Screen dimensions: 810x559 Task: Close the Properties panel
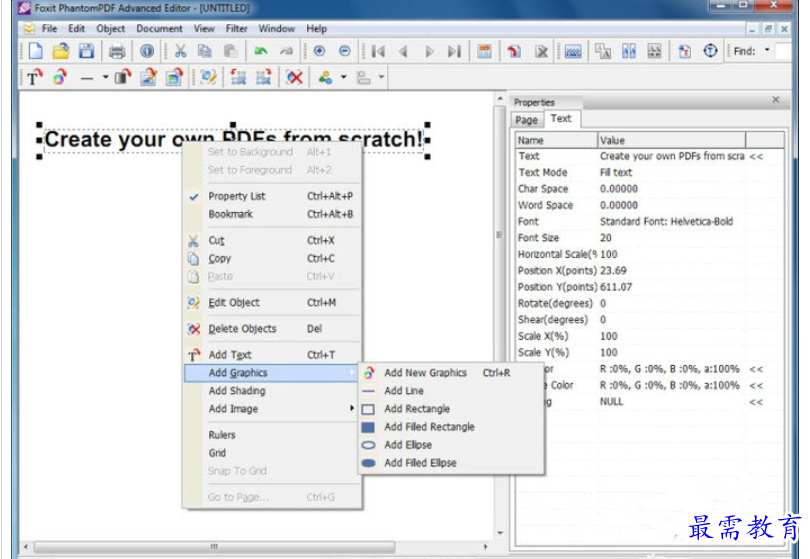tap(776, 100)
